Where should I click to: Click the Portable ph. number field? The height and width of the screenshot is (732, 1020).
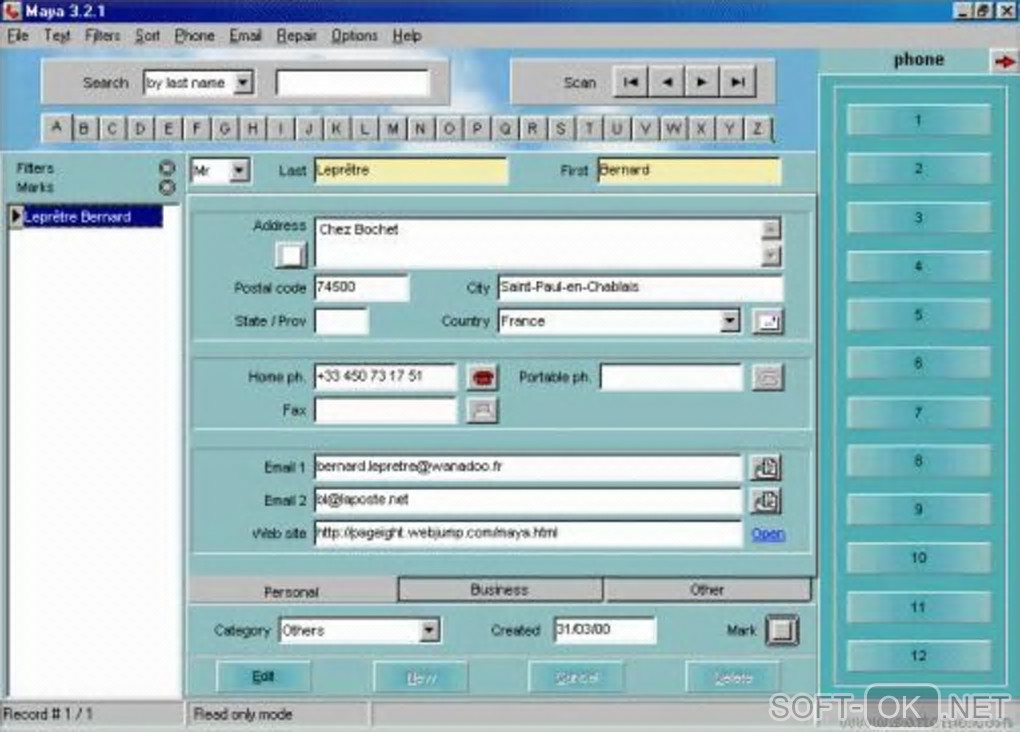pos(670,377)
